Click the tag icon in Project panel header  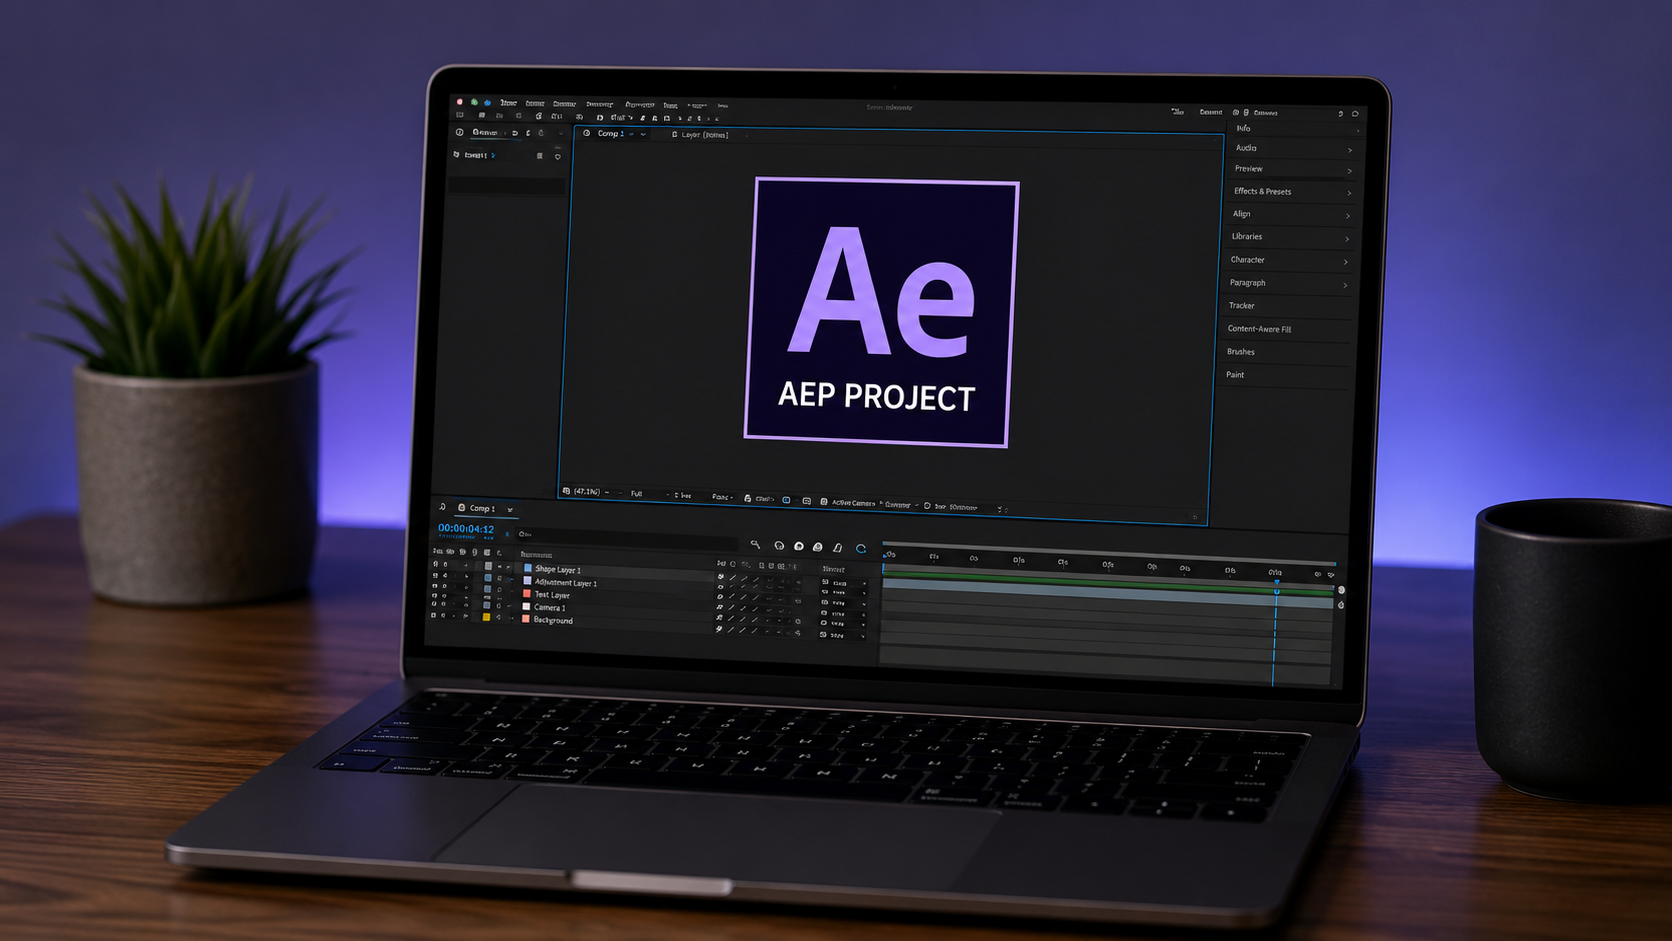tap(558, 156)
